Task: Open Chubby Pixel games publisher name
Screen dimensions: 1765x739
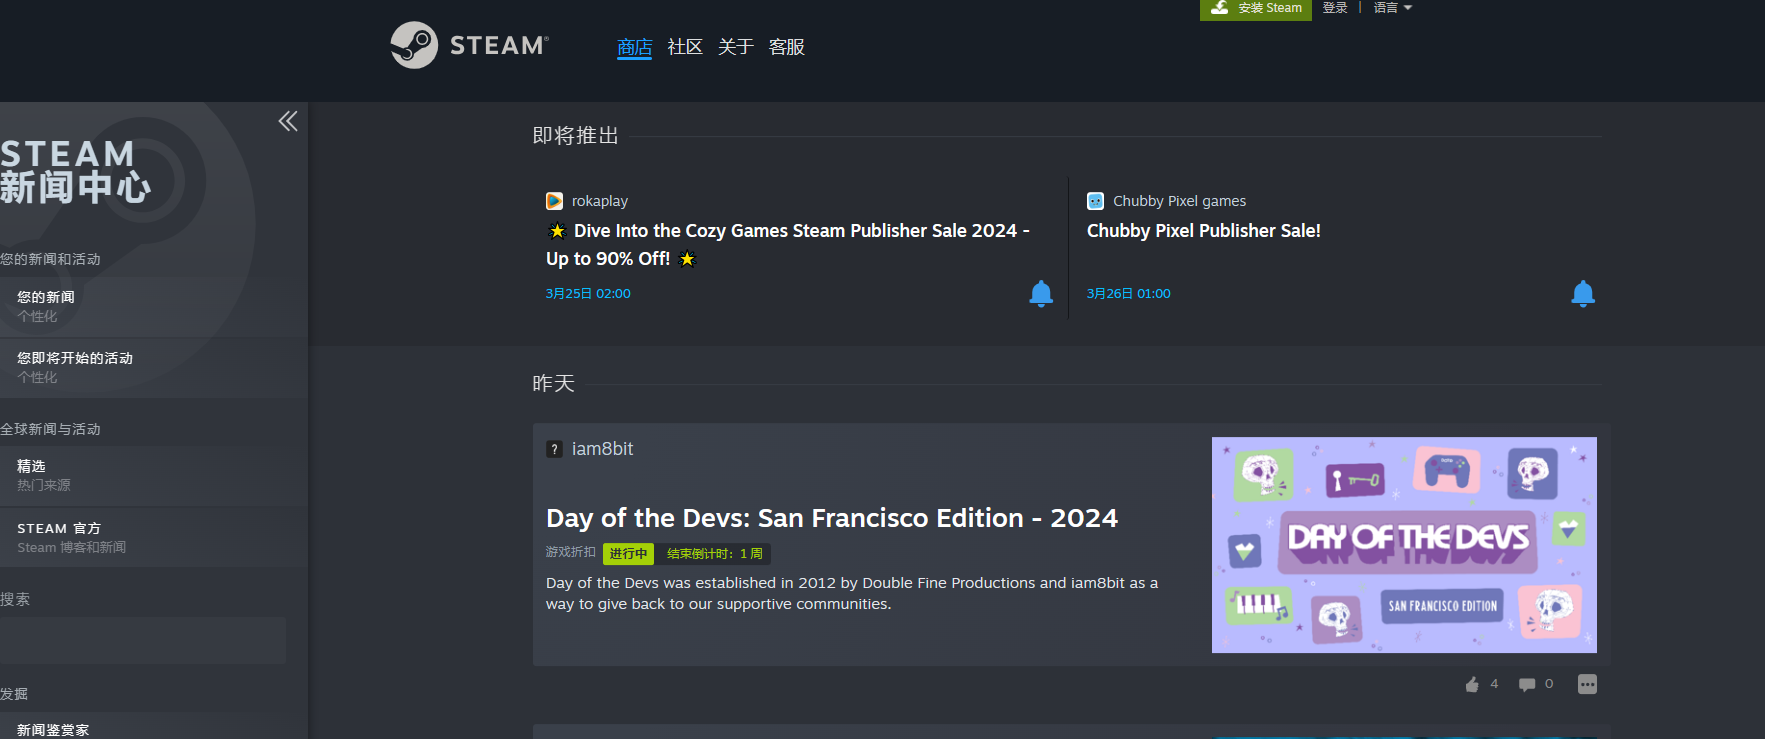Action: [1179, 201]
